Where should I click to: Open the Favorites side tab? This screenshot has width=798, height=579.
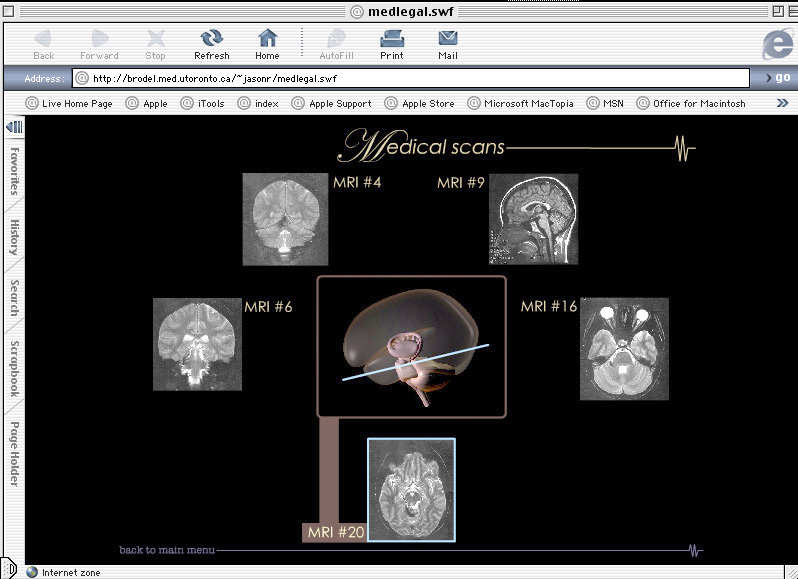coord(14,172)
